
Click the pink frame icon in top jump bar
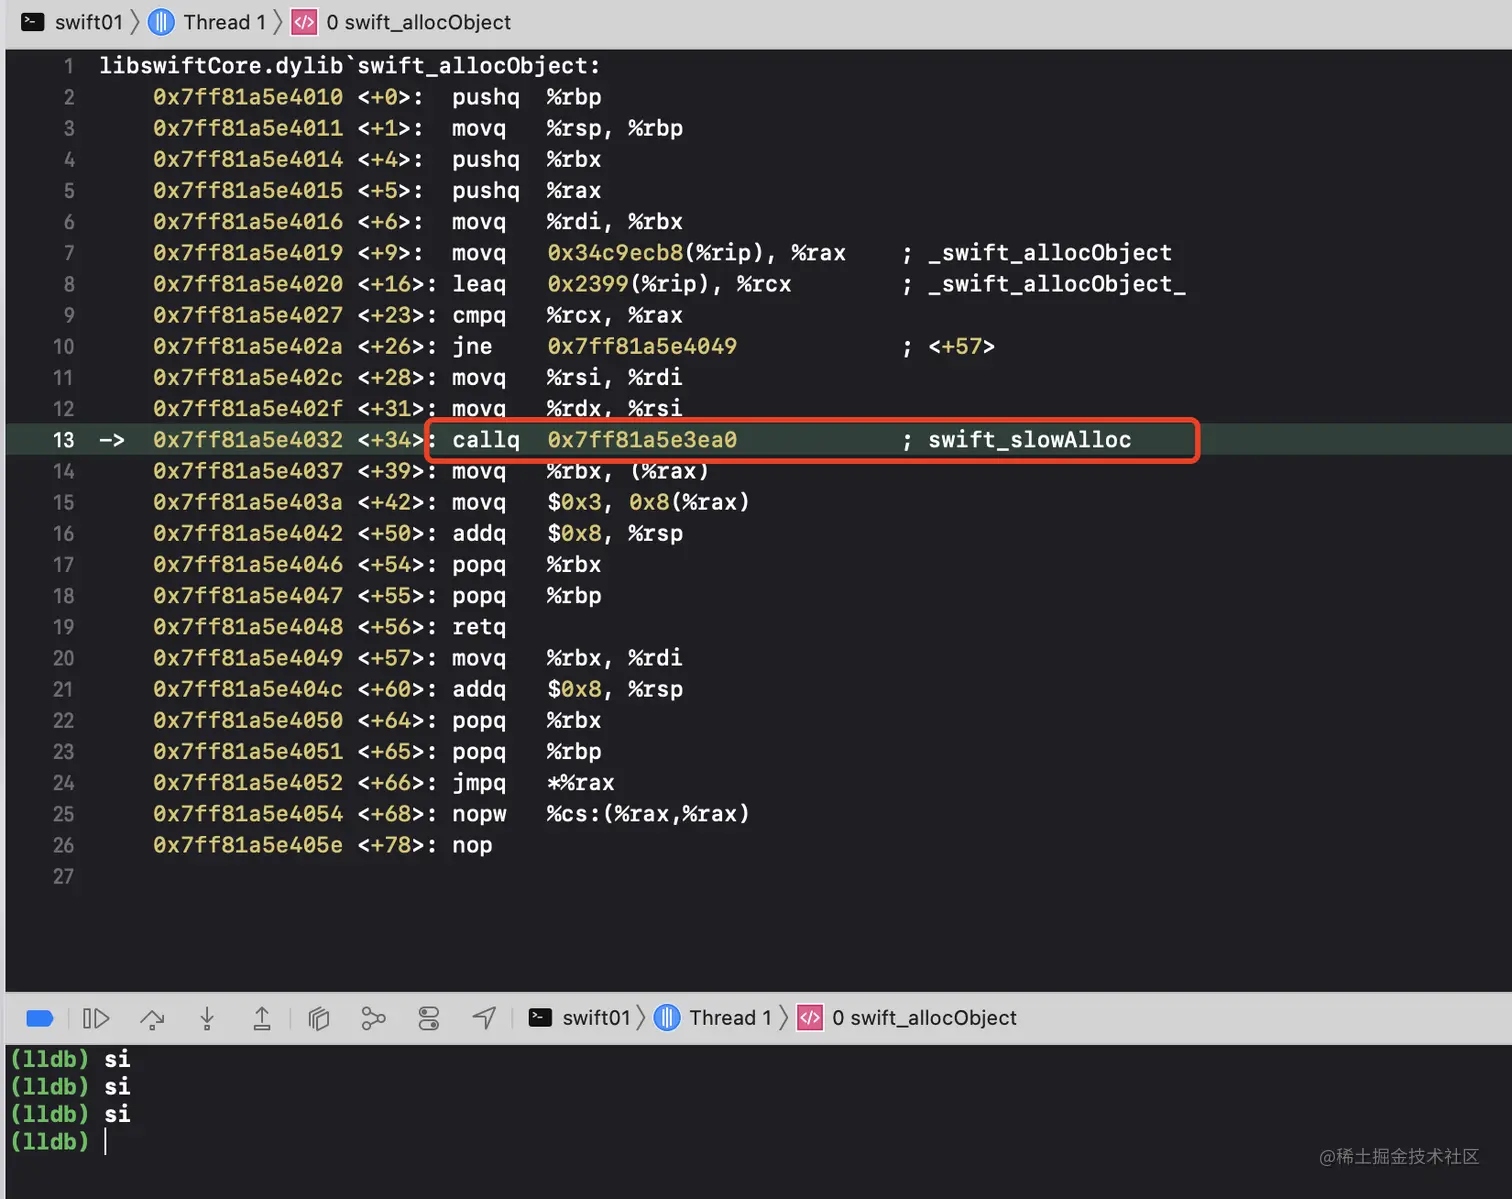tap(304, 22)
